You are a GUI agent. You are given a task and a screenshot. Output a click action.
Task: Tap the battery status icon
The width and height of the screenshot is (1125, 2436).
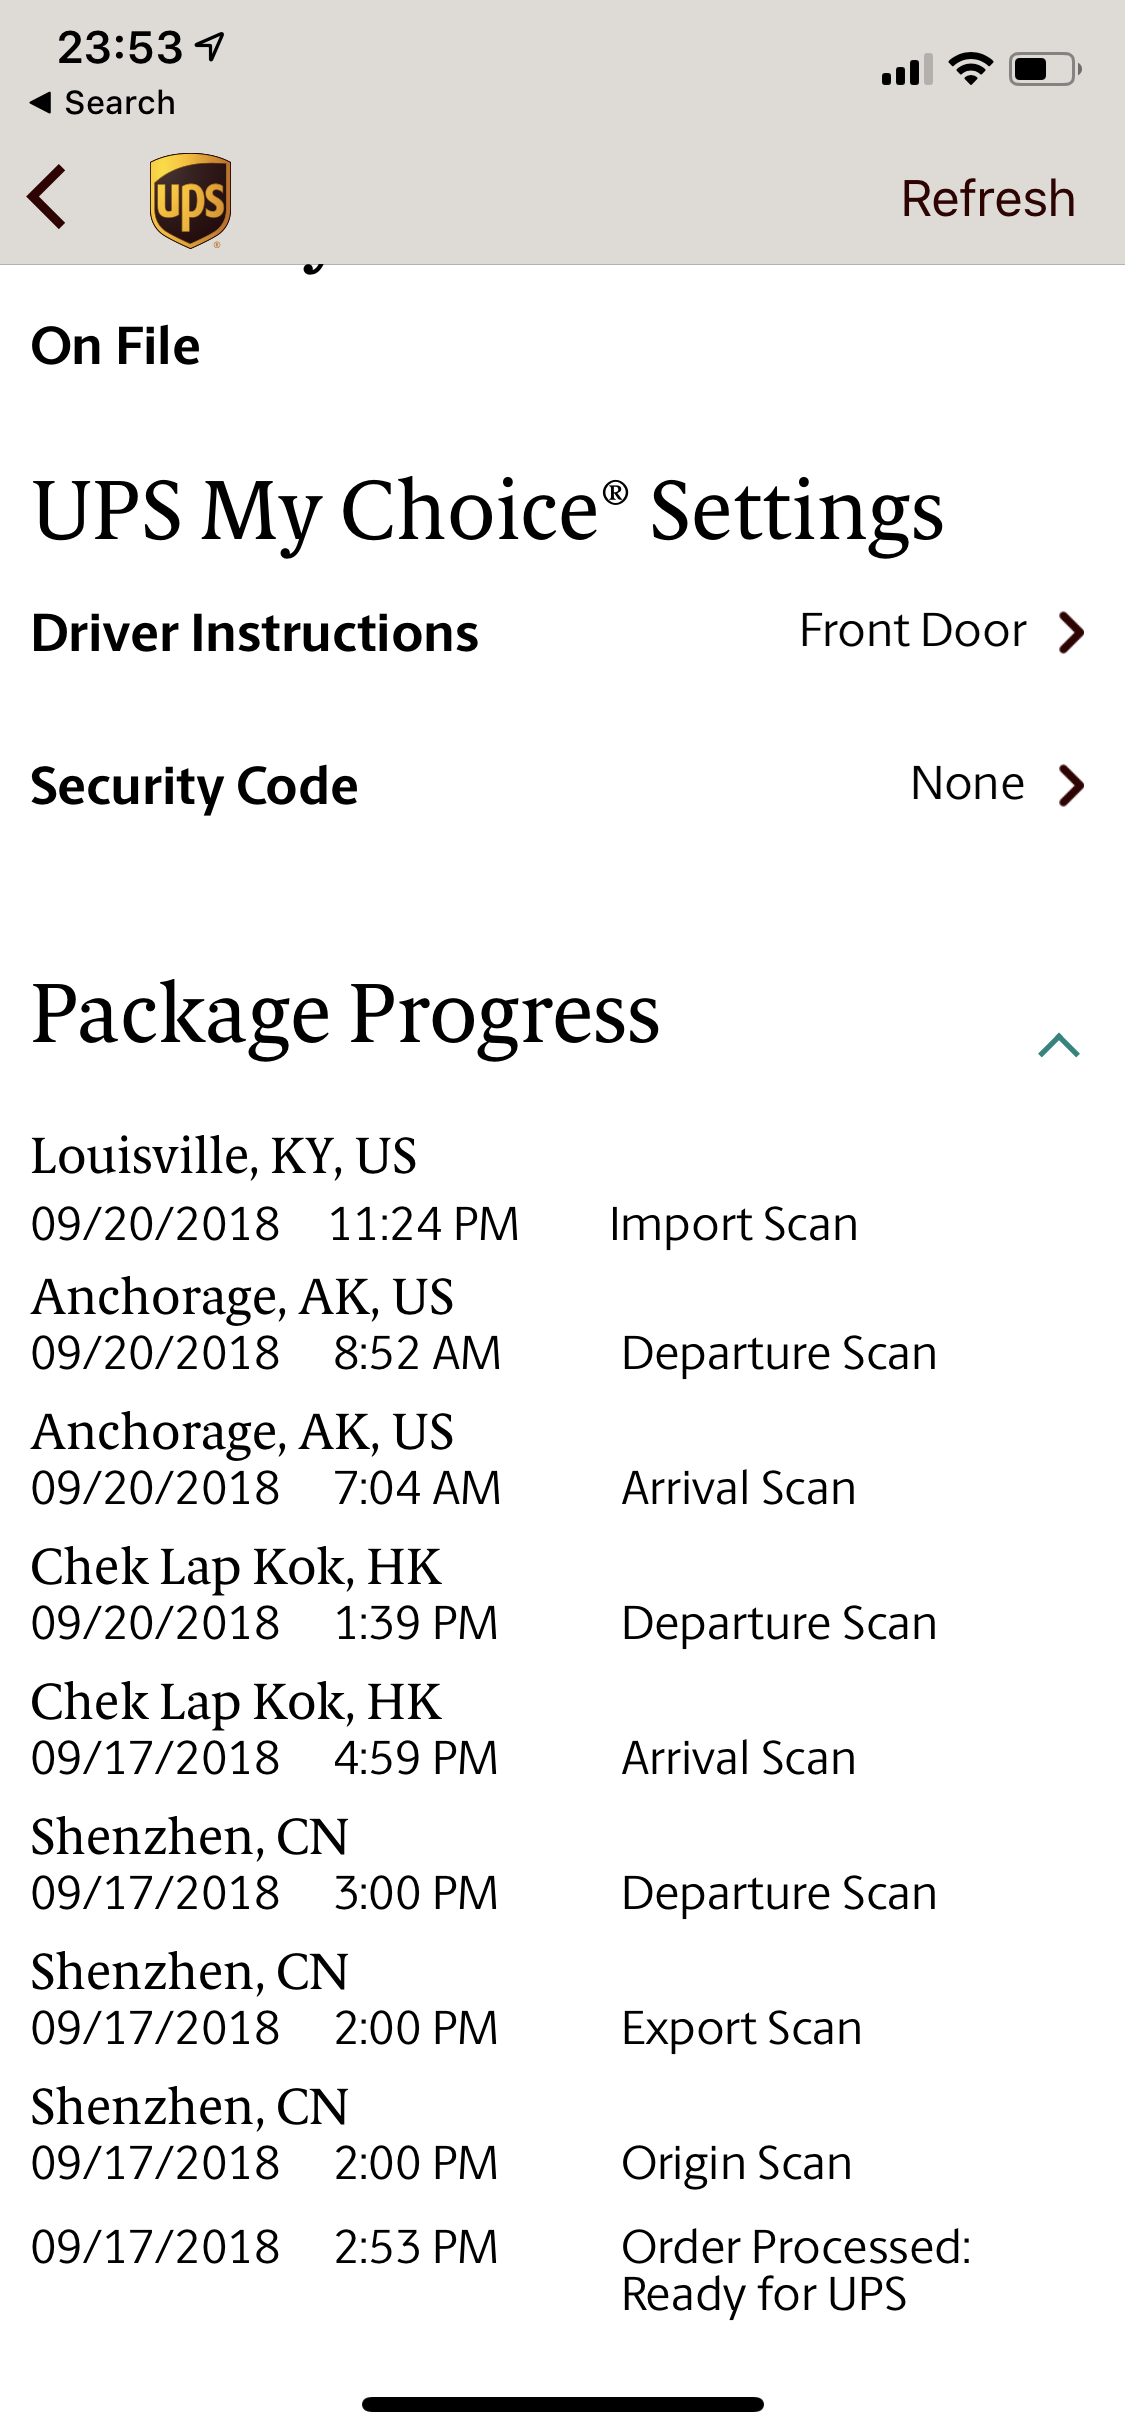point(1045,69)
